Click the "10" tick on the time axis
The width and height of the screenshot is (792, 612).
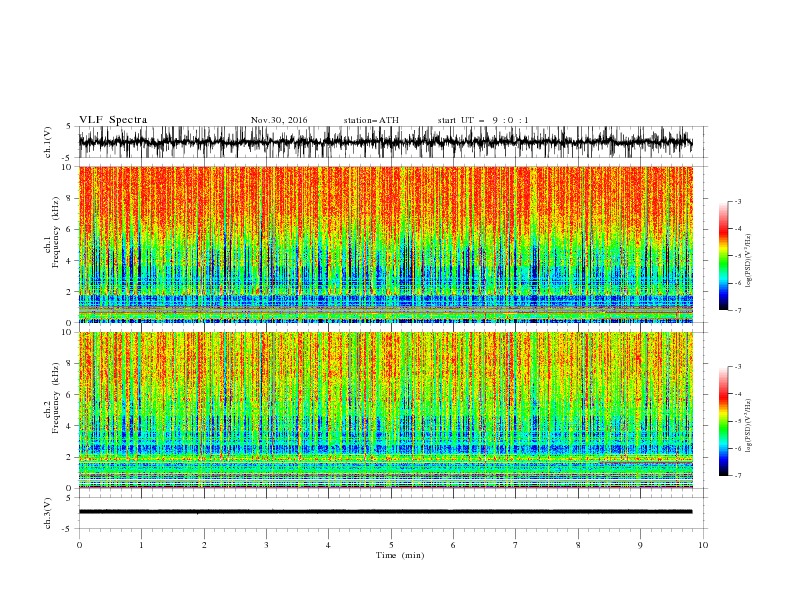[703, 545]
